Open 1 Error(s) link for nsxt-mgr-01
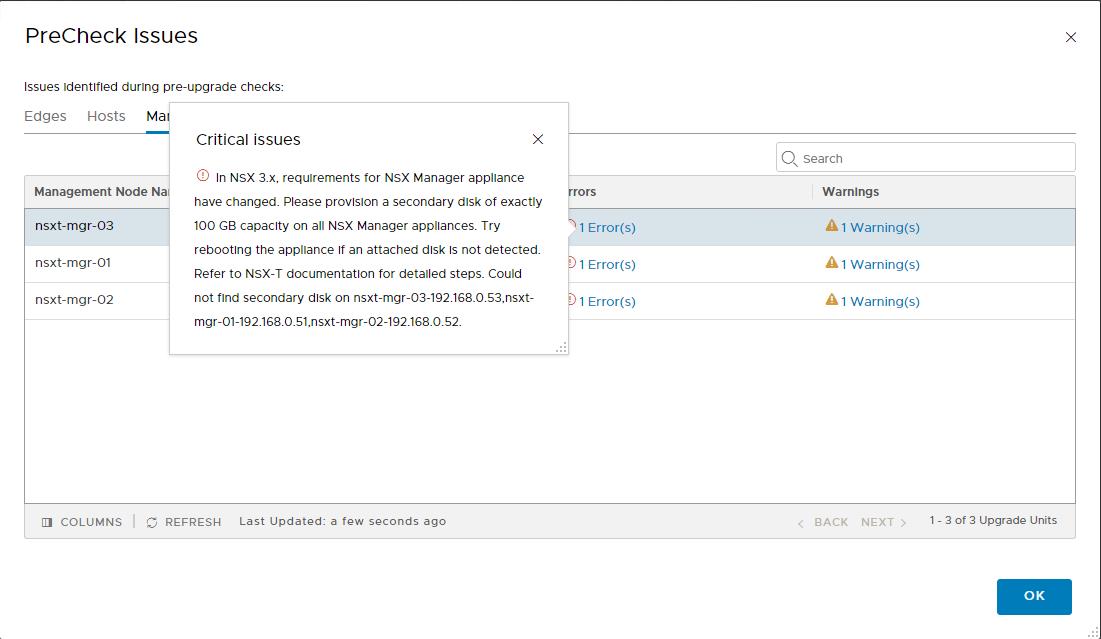This screenshot has height=639, width=1101. coord(607,265)
